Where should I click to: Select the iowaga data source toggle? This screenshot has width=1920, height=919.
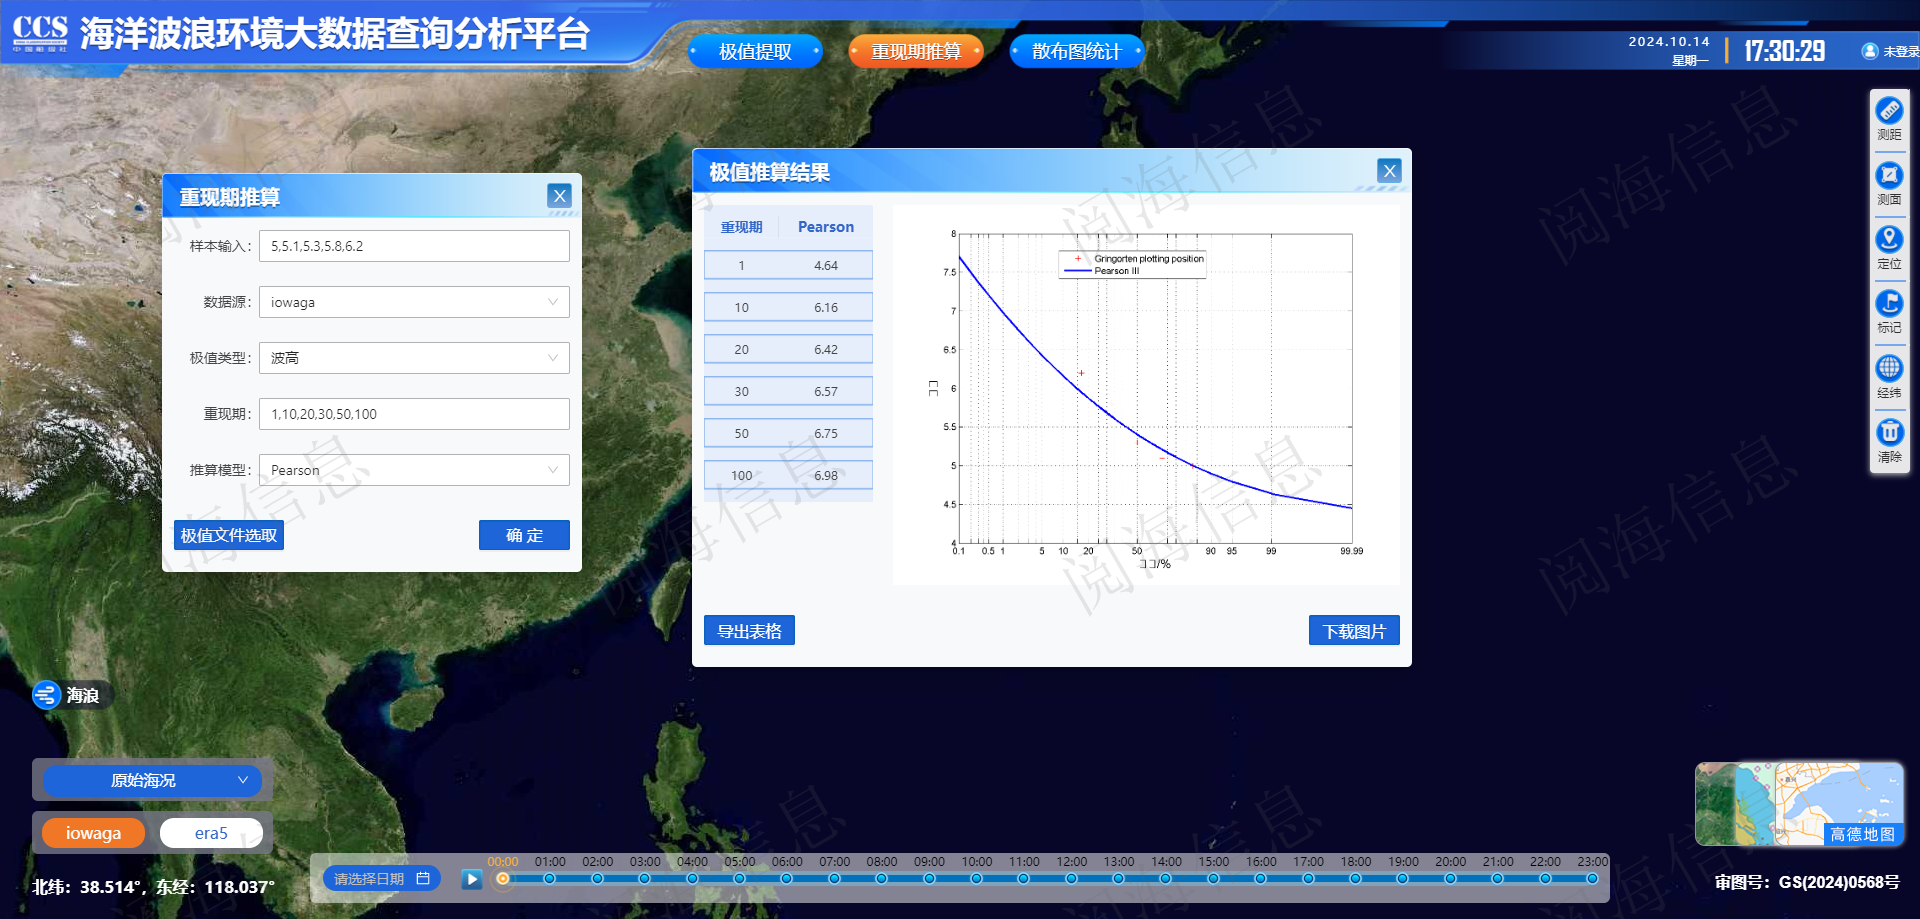[93, 833]
